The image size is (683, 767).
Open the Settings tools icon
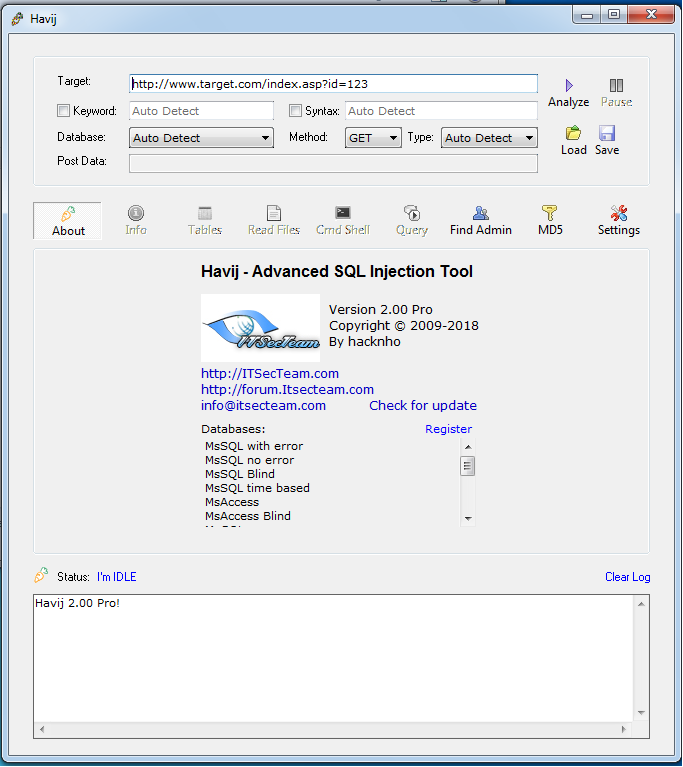point(619,213)
